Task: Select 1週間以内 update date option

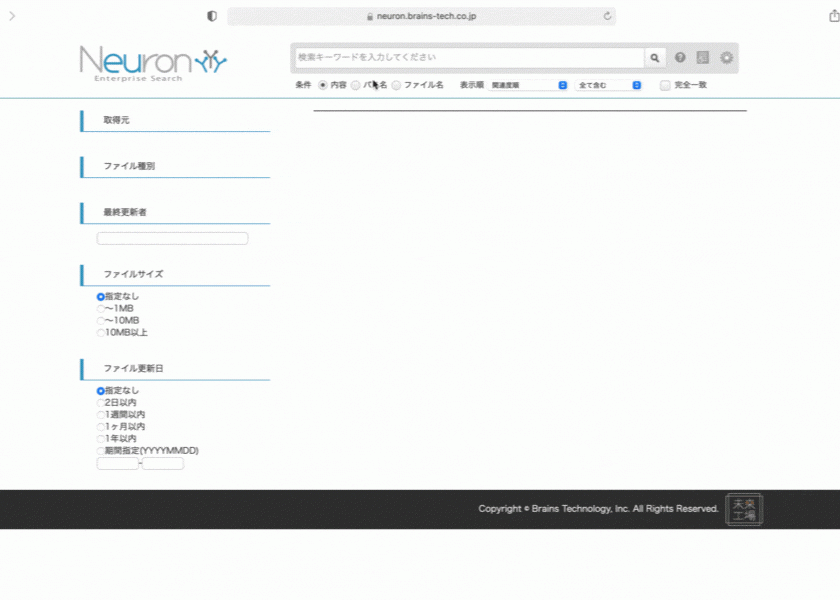Action: [101, 415]
